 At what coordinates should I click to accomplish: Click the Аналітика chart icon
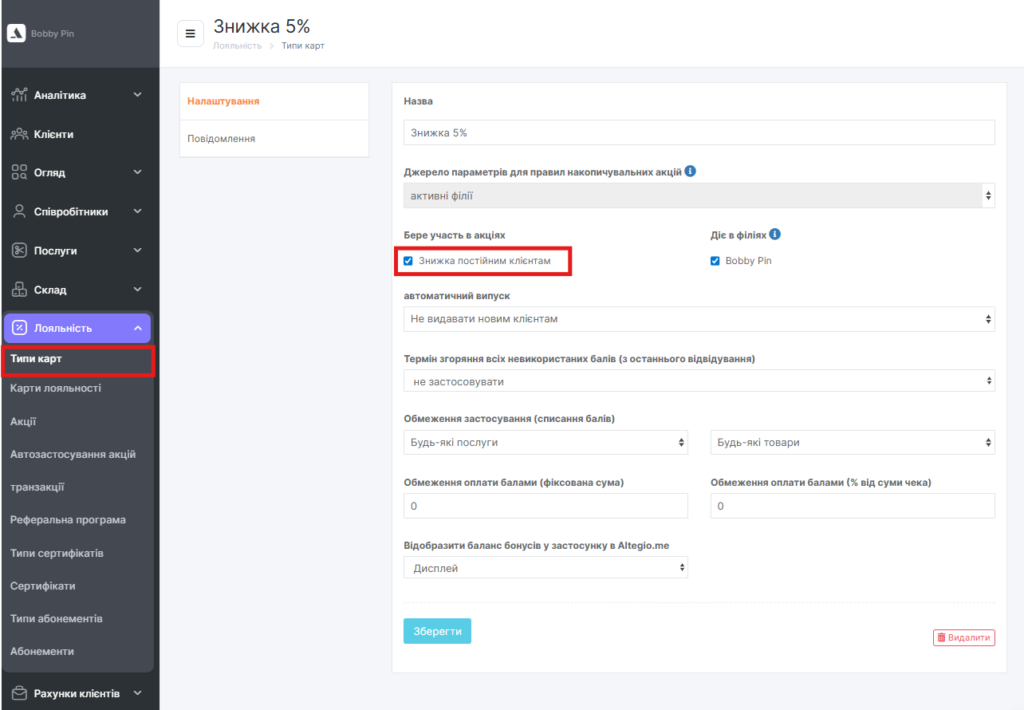click(x=19, y=95)
